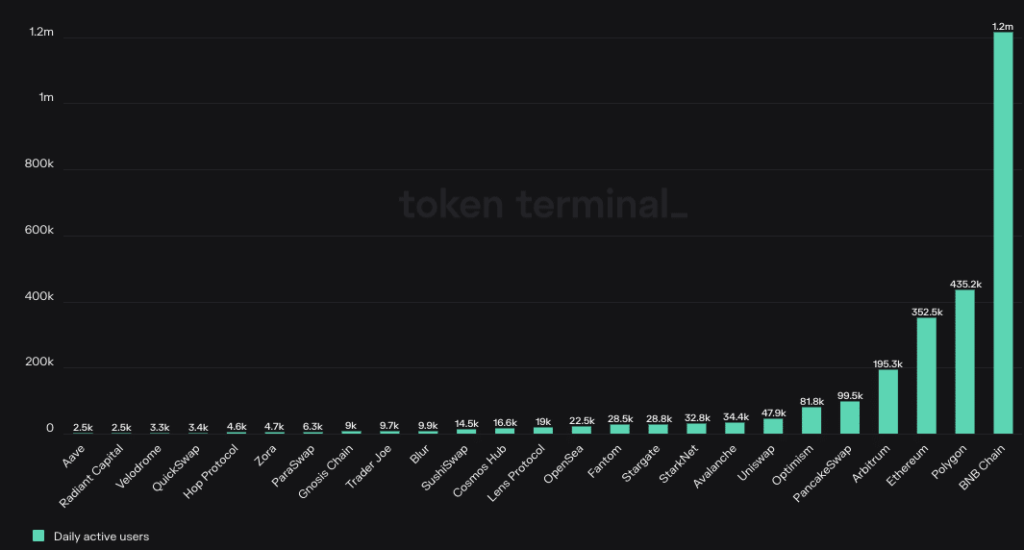This screenshot has width=1024, height=550.
Task: Select the Polygon bar in the chart
Action: pos(965,361)
